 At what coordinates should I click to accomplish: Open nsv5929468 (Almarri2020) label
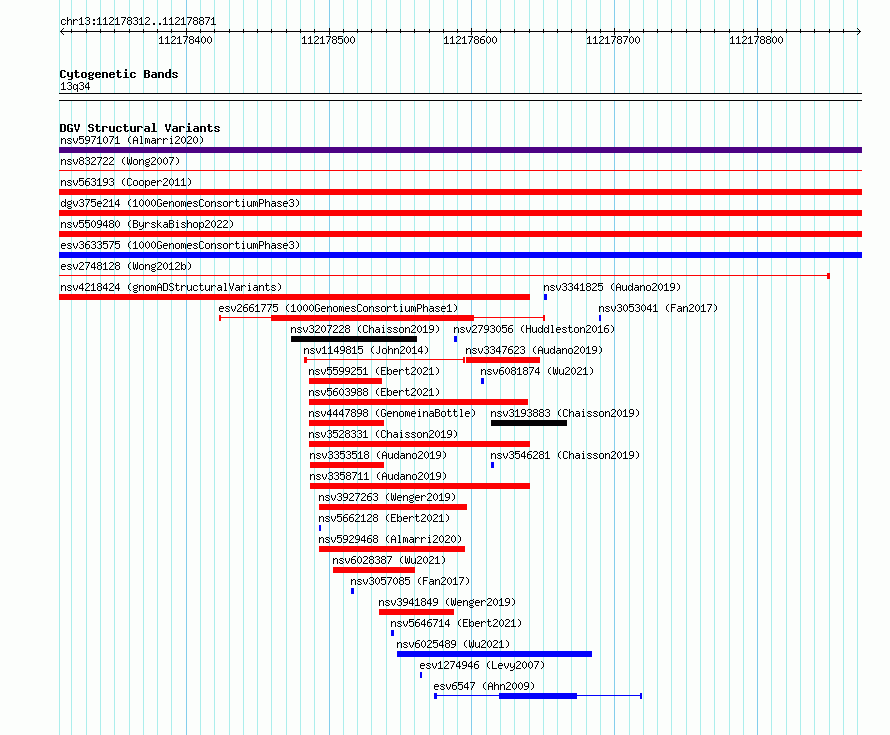pyautogui.click(x=390, y=539)
